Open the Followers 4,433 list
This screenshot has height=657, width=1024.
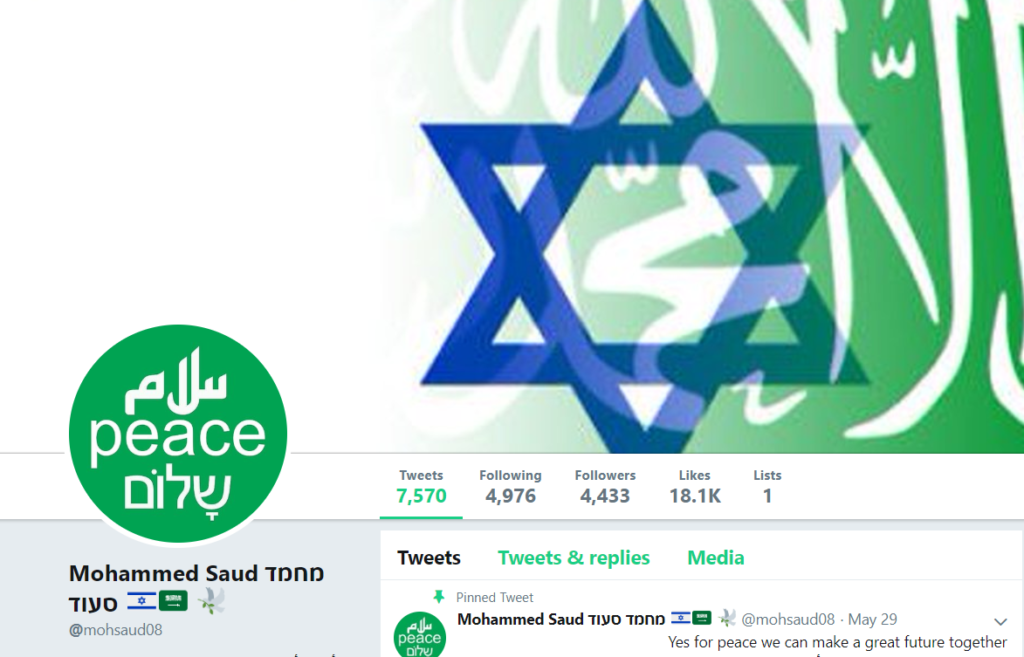point(605,487)
